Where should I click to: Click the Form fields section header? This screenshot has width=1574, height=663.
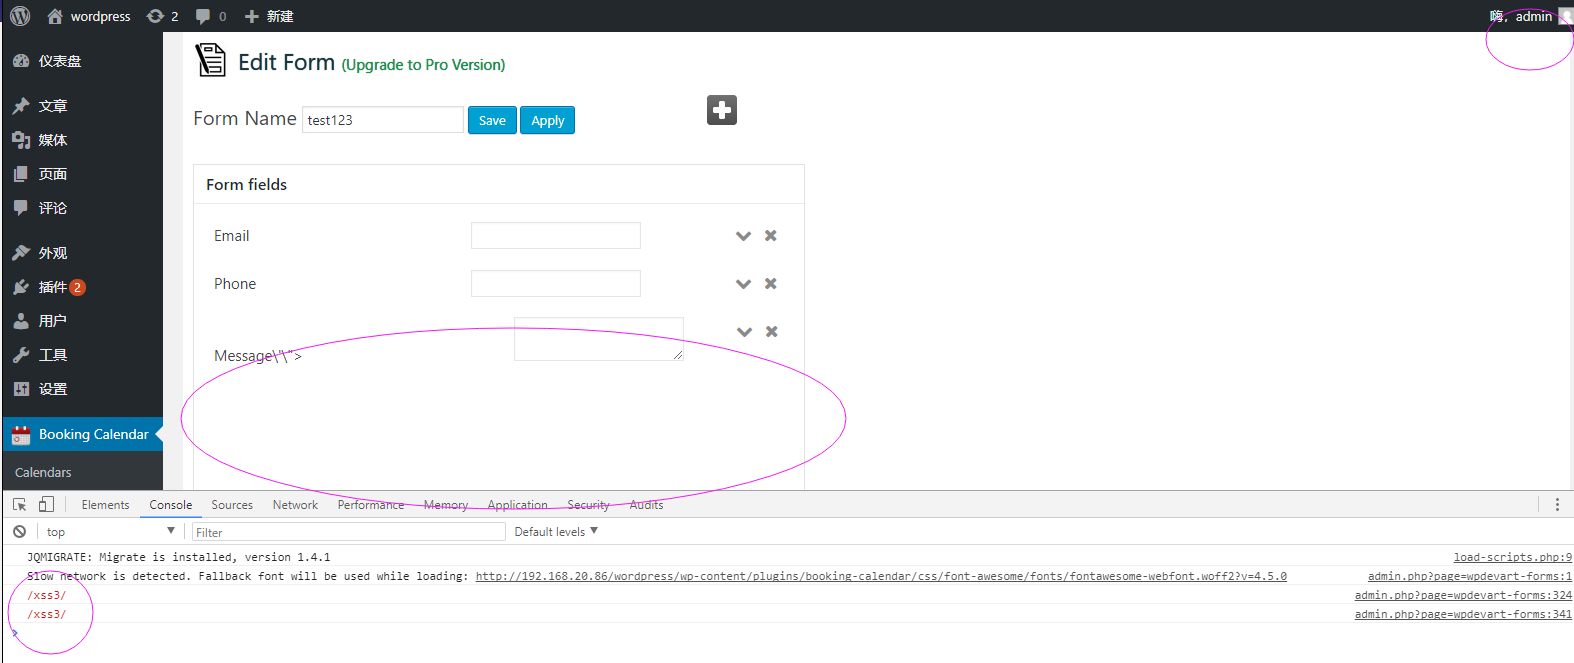pos(499,185)
